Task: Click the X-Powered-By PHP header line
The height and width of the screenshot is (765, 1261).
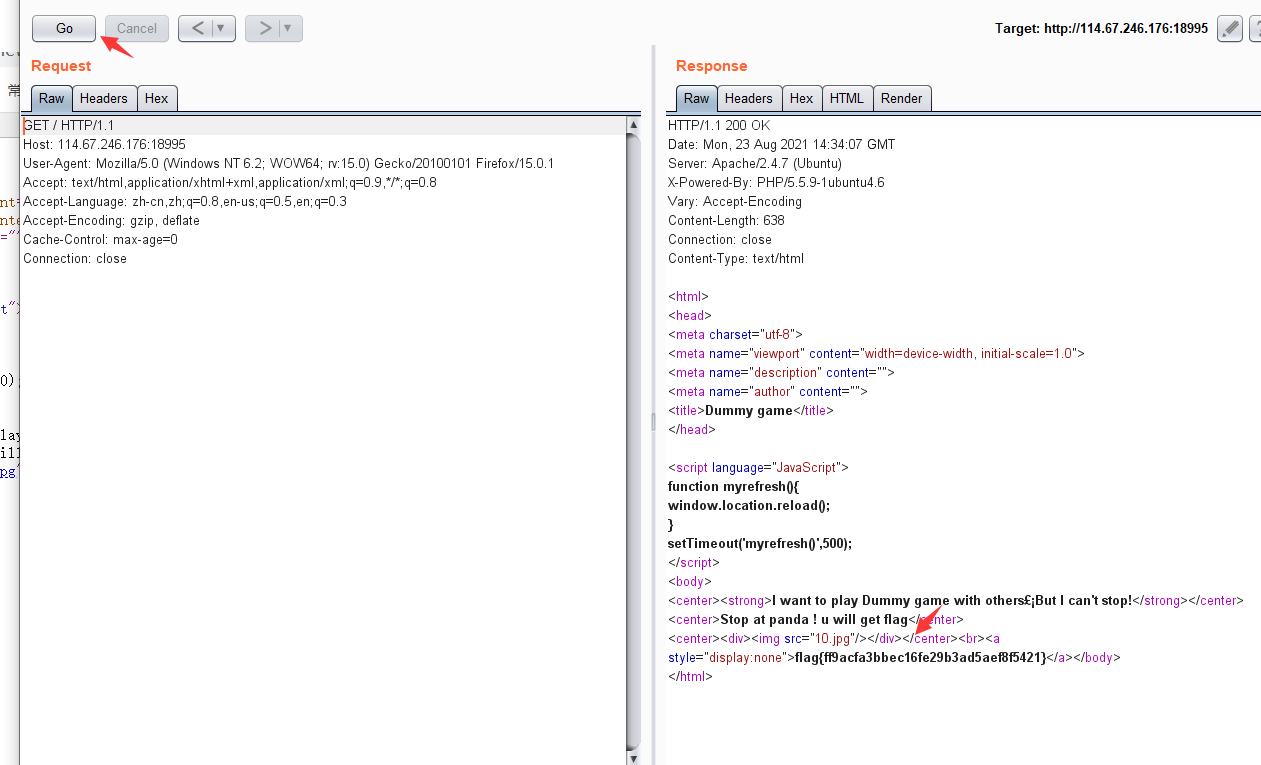Action: (776, 182)
